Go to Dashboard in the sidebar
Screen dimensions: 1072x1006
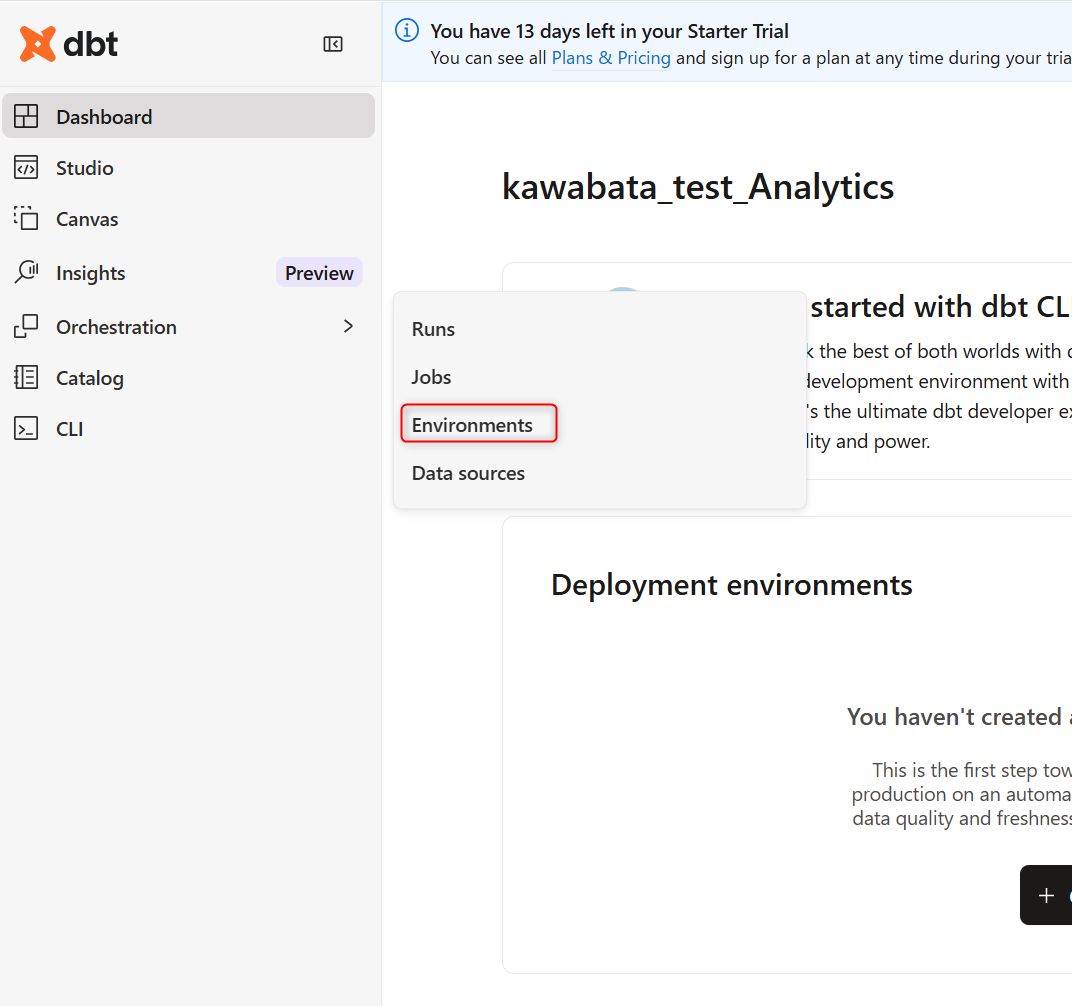pos(189,116)
